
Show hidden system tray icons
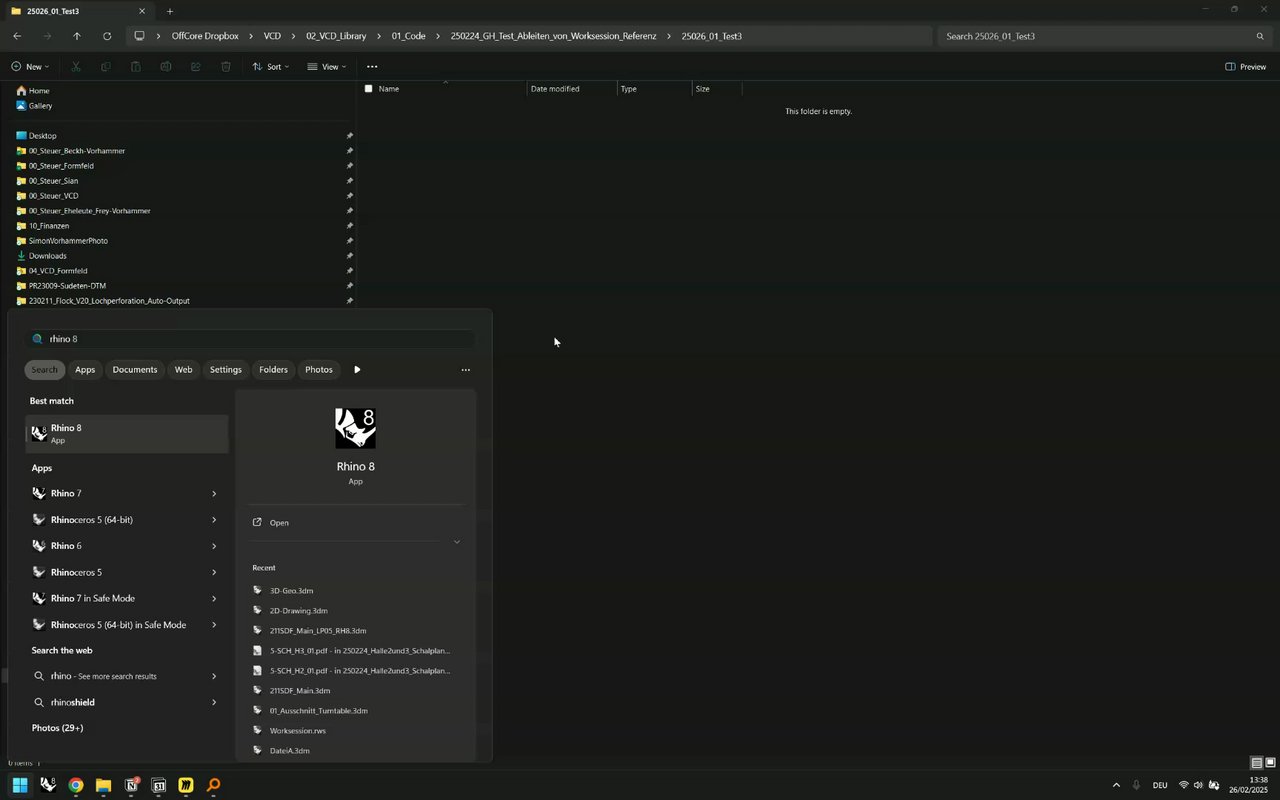click(x=1116, y=785)
